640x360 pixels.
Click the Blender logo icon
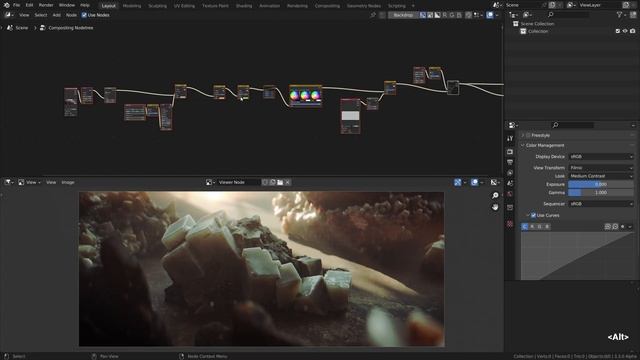(x=6, y=5)
